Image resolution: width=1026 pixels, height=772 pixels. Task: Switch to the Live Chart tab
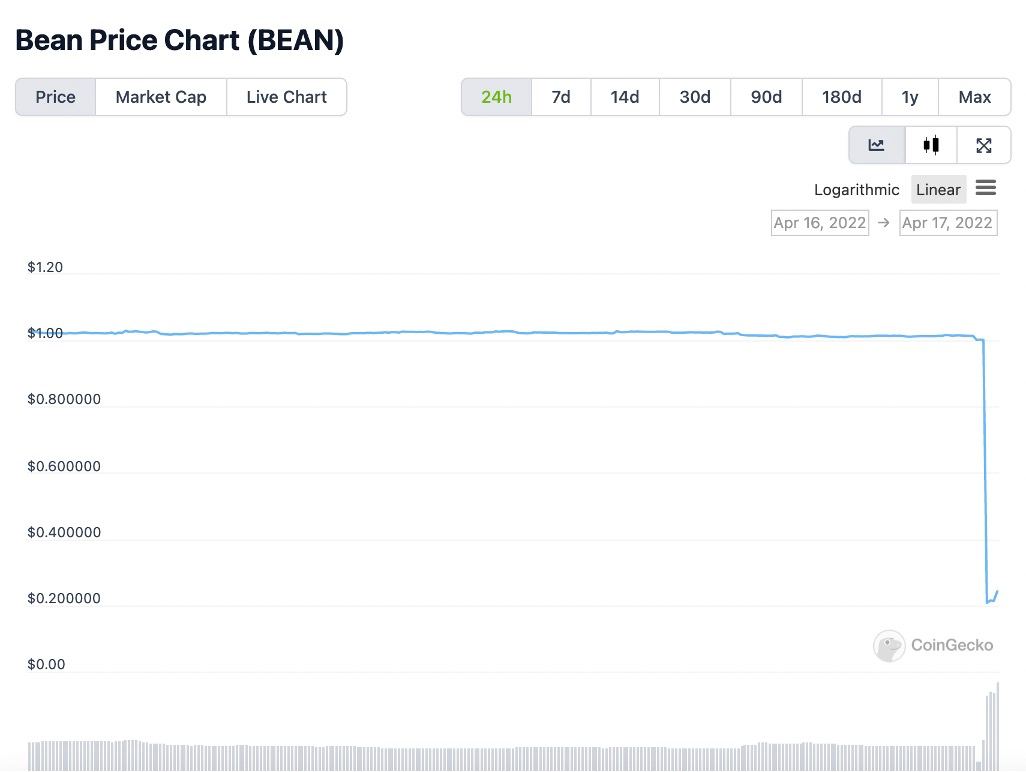pos(287,97)
